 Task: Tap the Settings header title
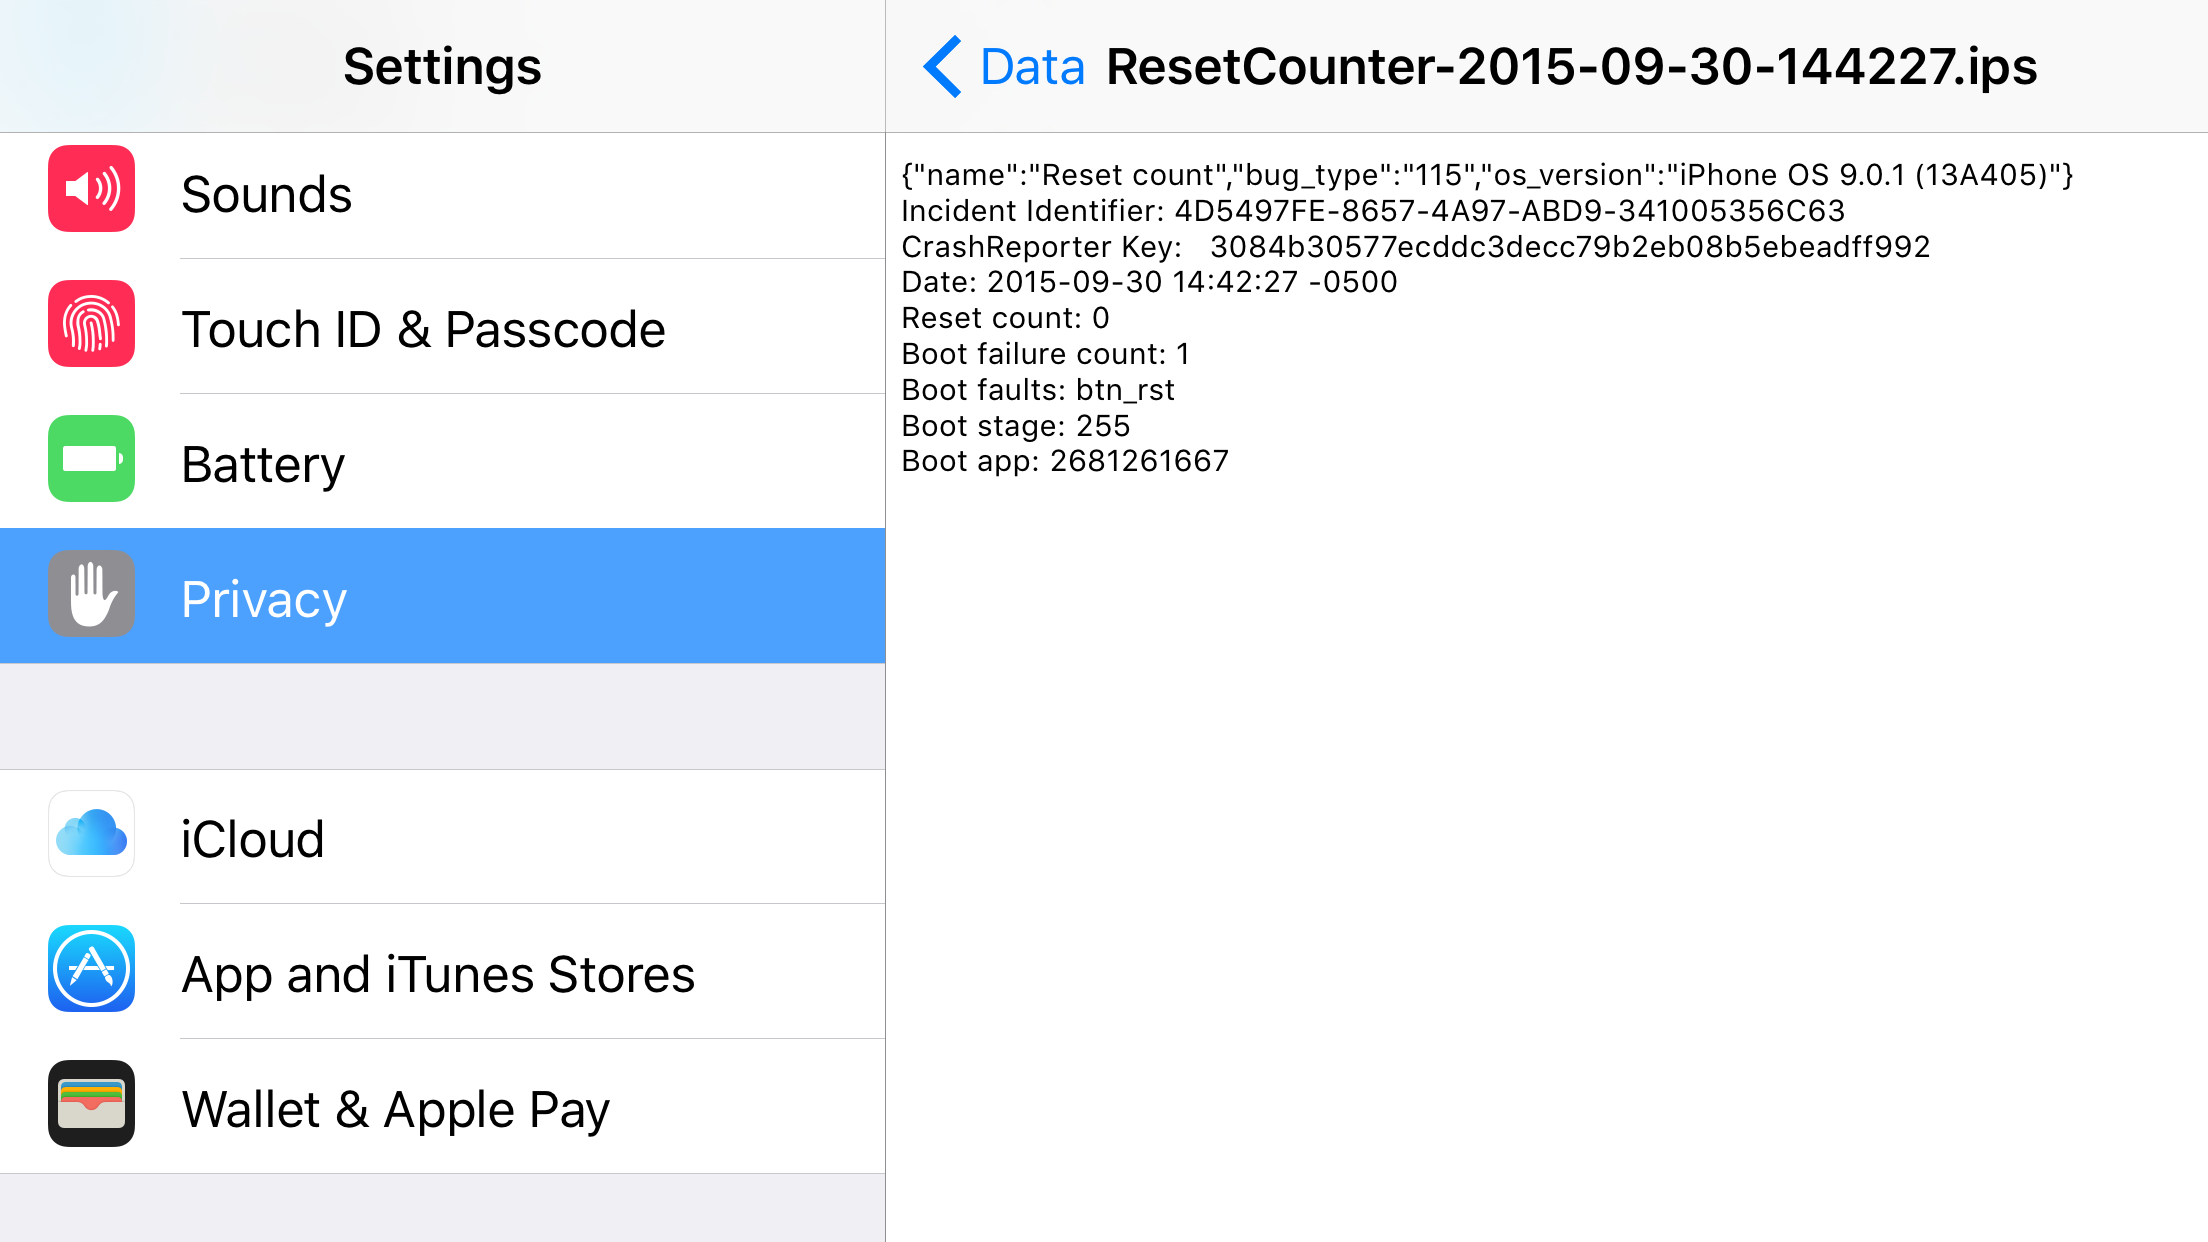pyautogui.click(x=442, y=67)
